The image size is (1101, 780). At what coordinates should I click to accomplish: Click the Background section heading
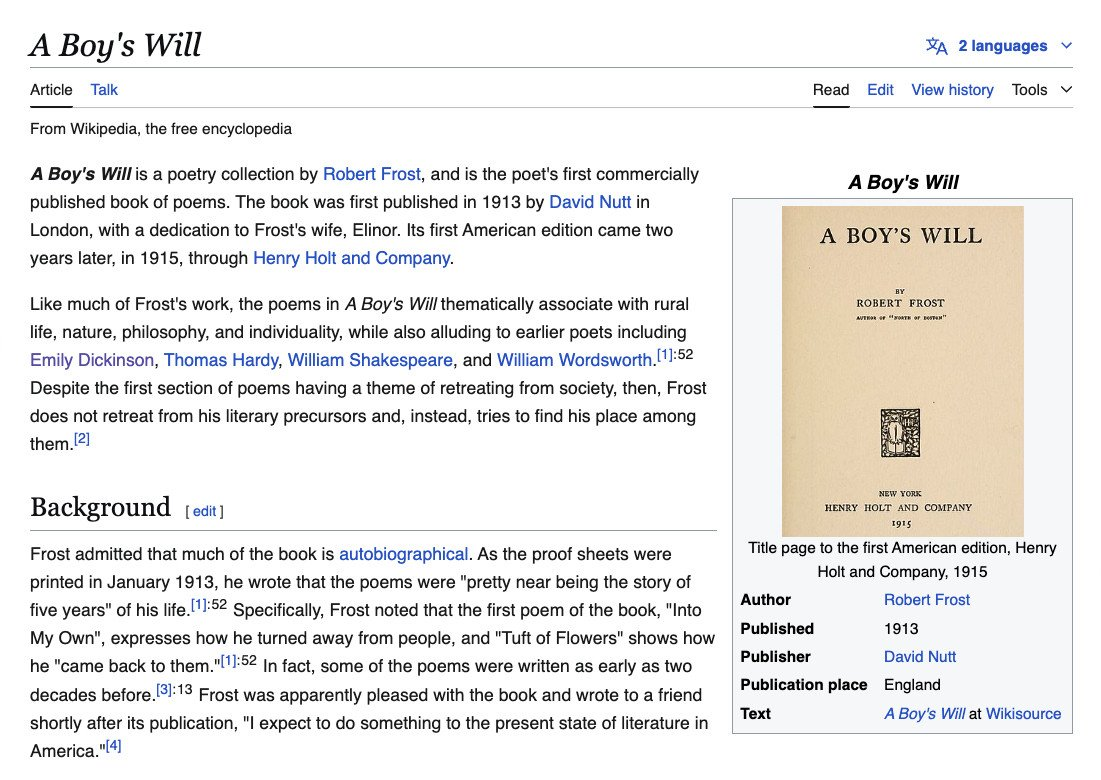pyautogui.click(x=100, y=507)
